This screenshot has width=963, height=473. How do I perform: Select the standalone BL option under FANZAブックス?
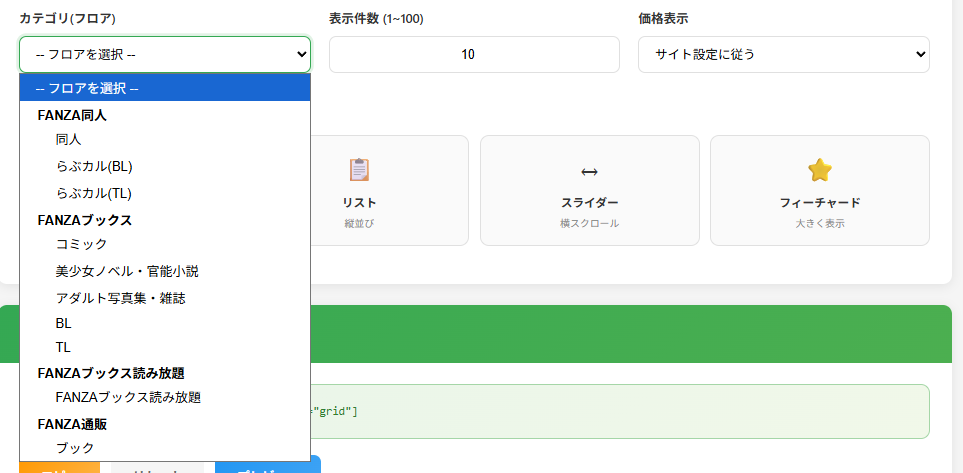tap(64, 323)
